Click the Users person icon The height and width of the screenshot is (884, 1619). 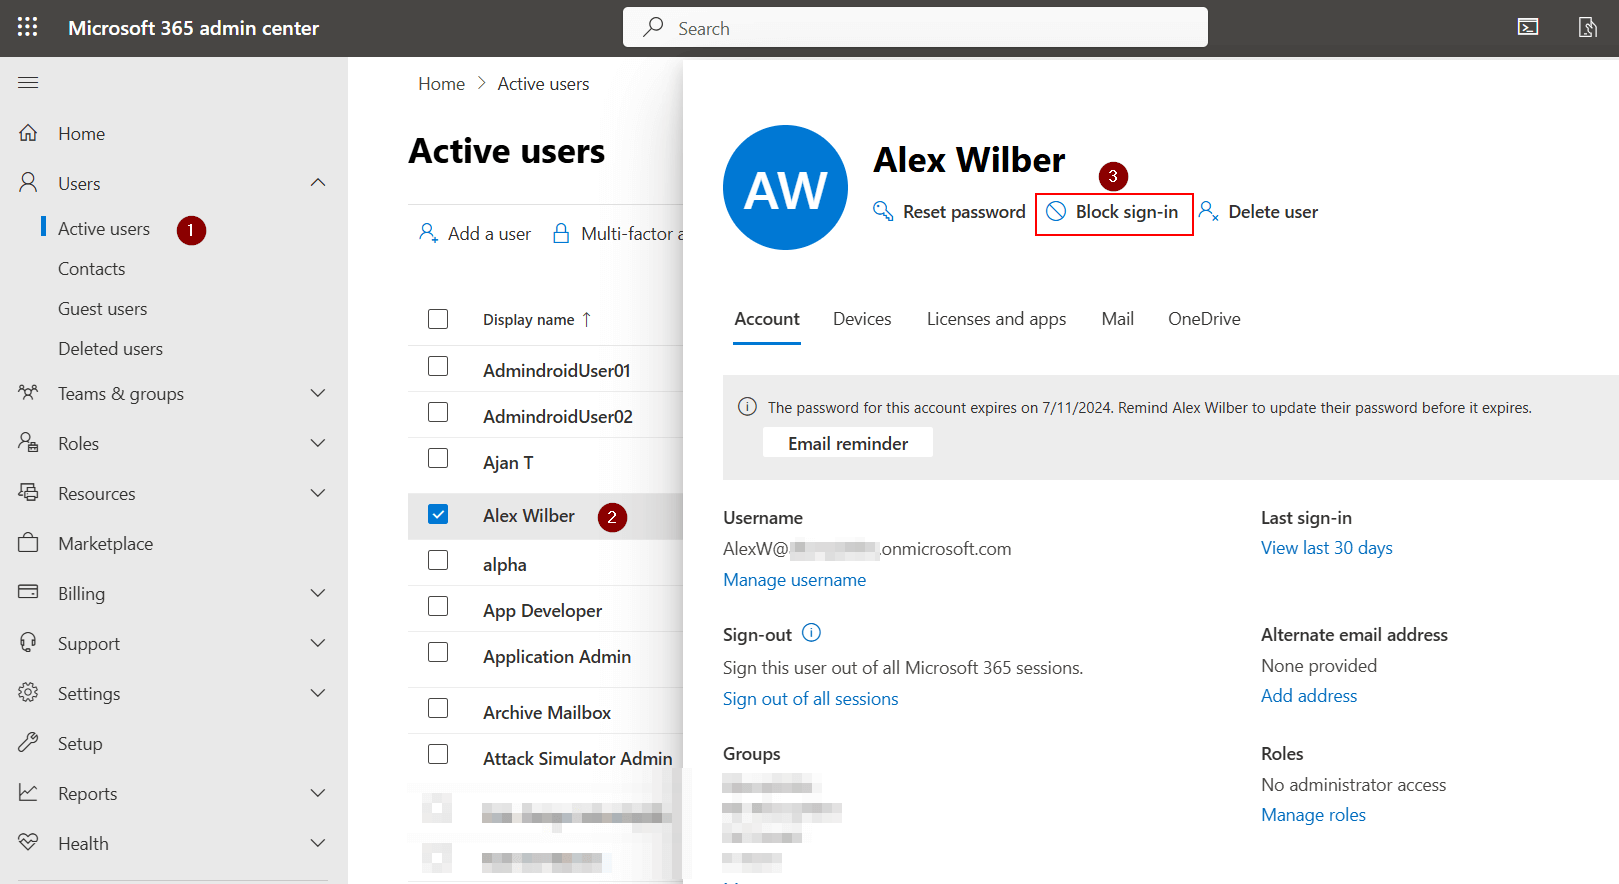[28, 182]
